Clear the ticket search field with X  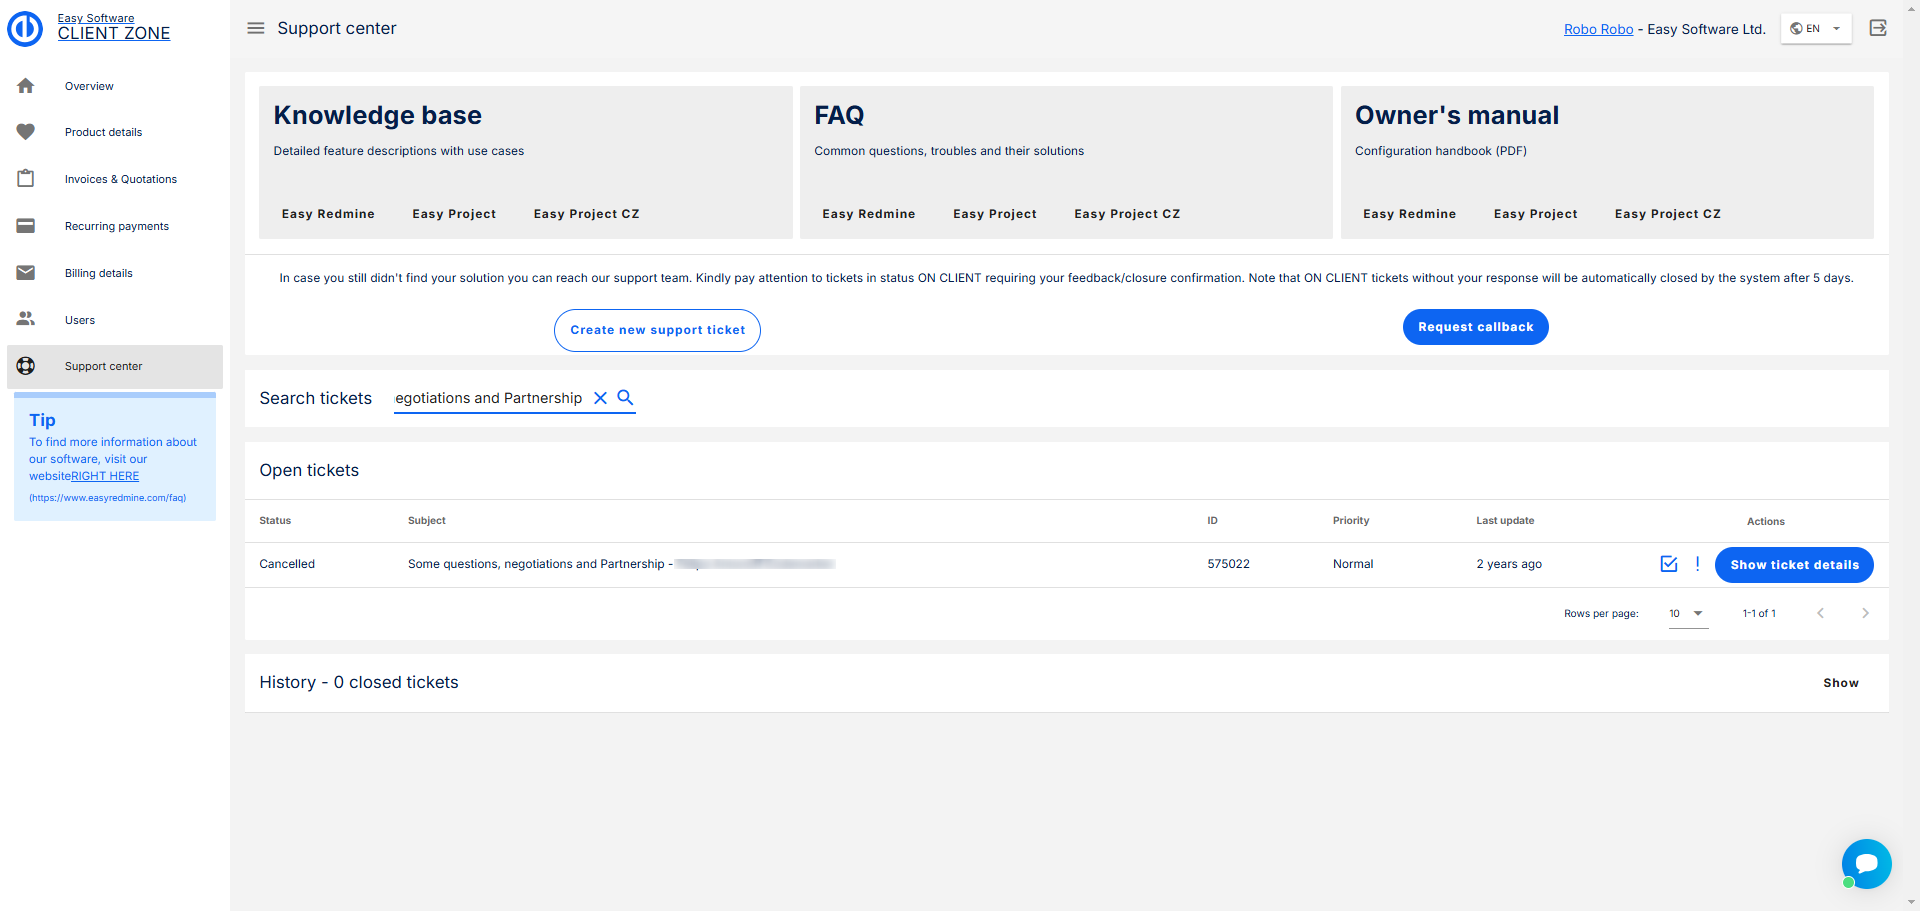[600, 398]
